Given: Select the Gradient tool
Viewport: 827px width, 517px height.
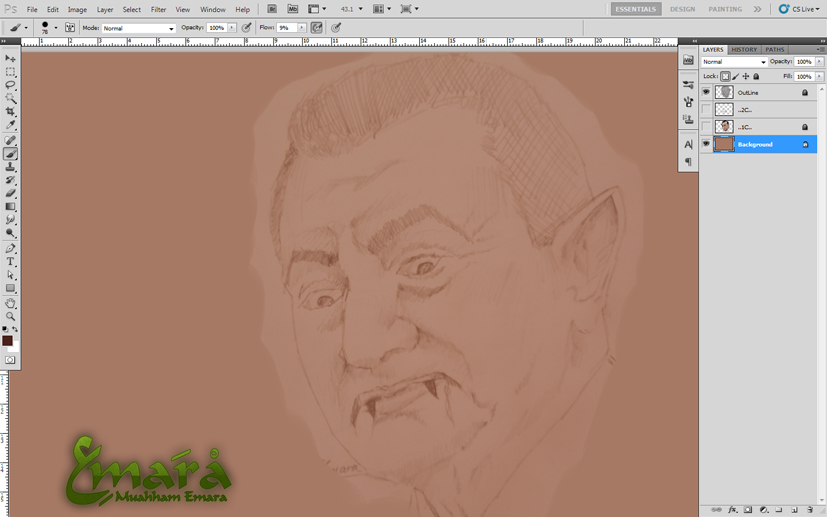Looking at the screenshot, I should tap(10, 206).
